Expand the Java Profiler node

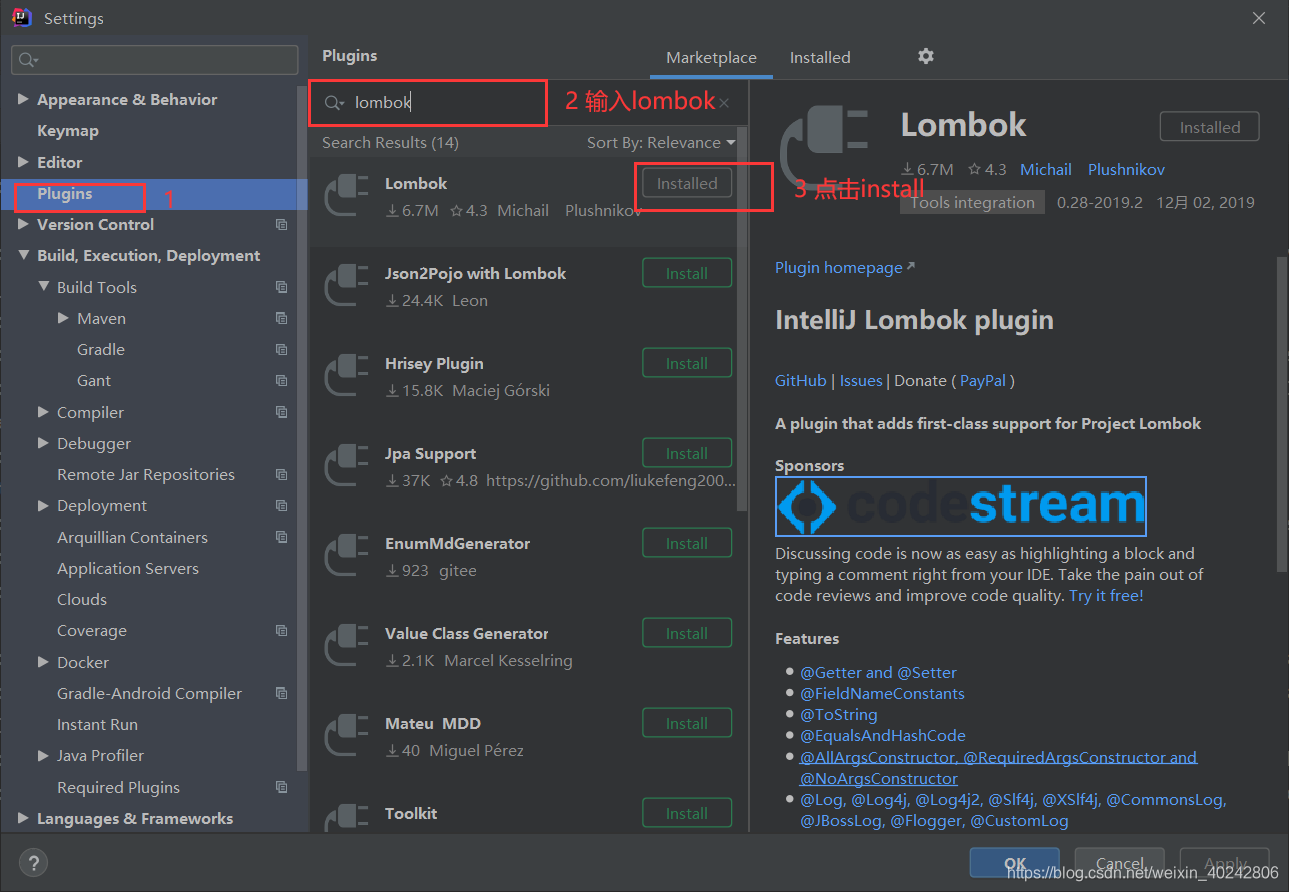43,756
